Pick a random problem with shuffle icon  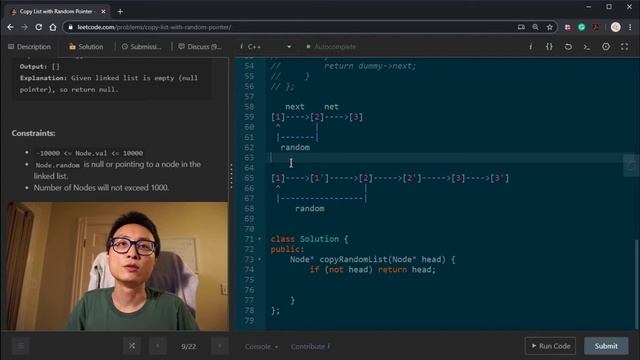click(x=132, y=346)
